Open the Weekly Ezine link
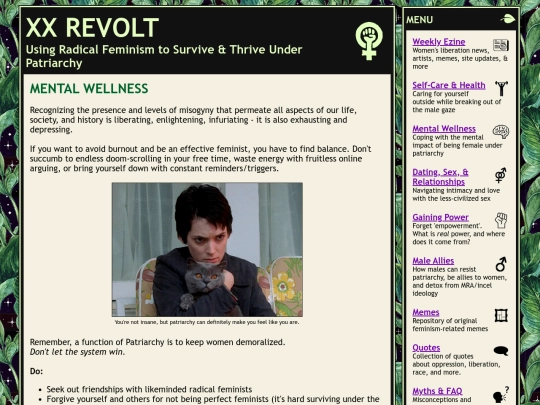The width and height of the screenshot is (540, 405). (x=439, y=42)
